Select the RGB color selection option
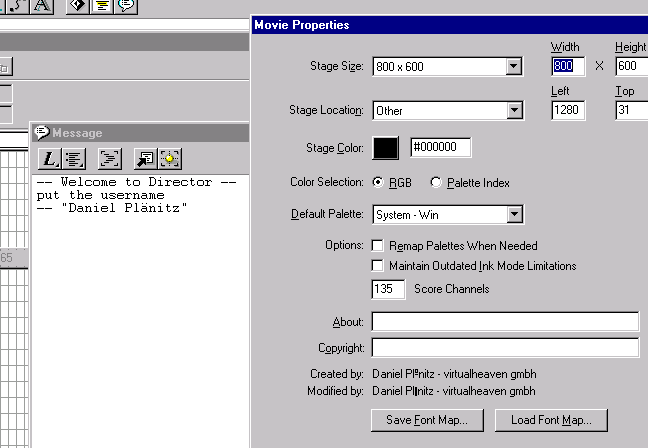 [378, 182]
